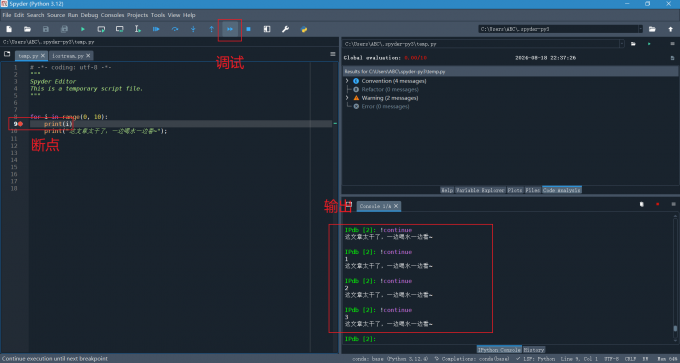Run current cell toolbar icon
Image resolution: width=680 pixels, height=363 pixels.
101,29
